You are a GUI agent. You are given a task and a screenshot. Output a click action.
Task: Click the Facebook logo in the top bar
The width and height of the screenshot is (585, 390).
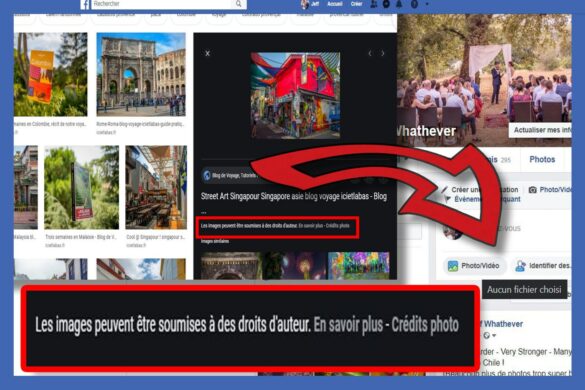point(85,4)
